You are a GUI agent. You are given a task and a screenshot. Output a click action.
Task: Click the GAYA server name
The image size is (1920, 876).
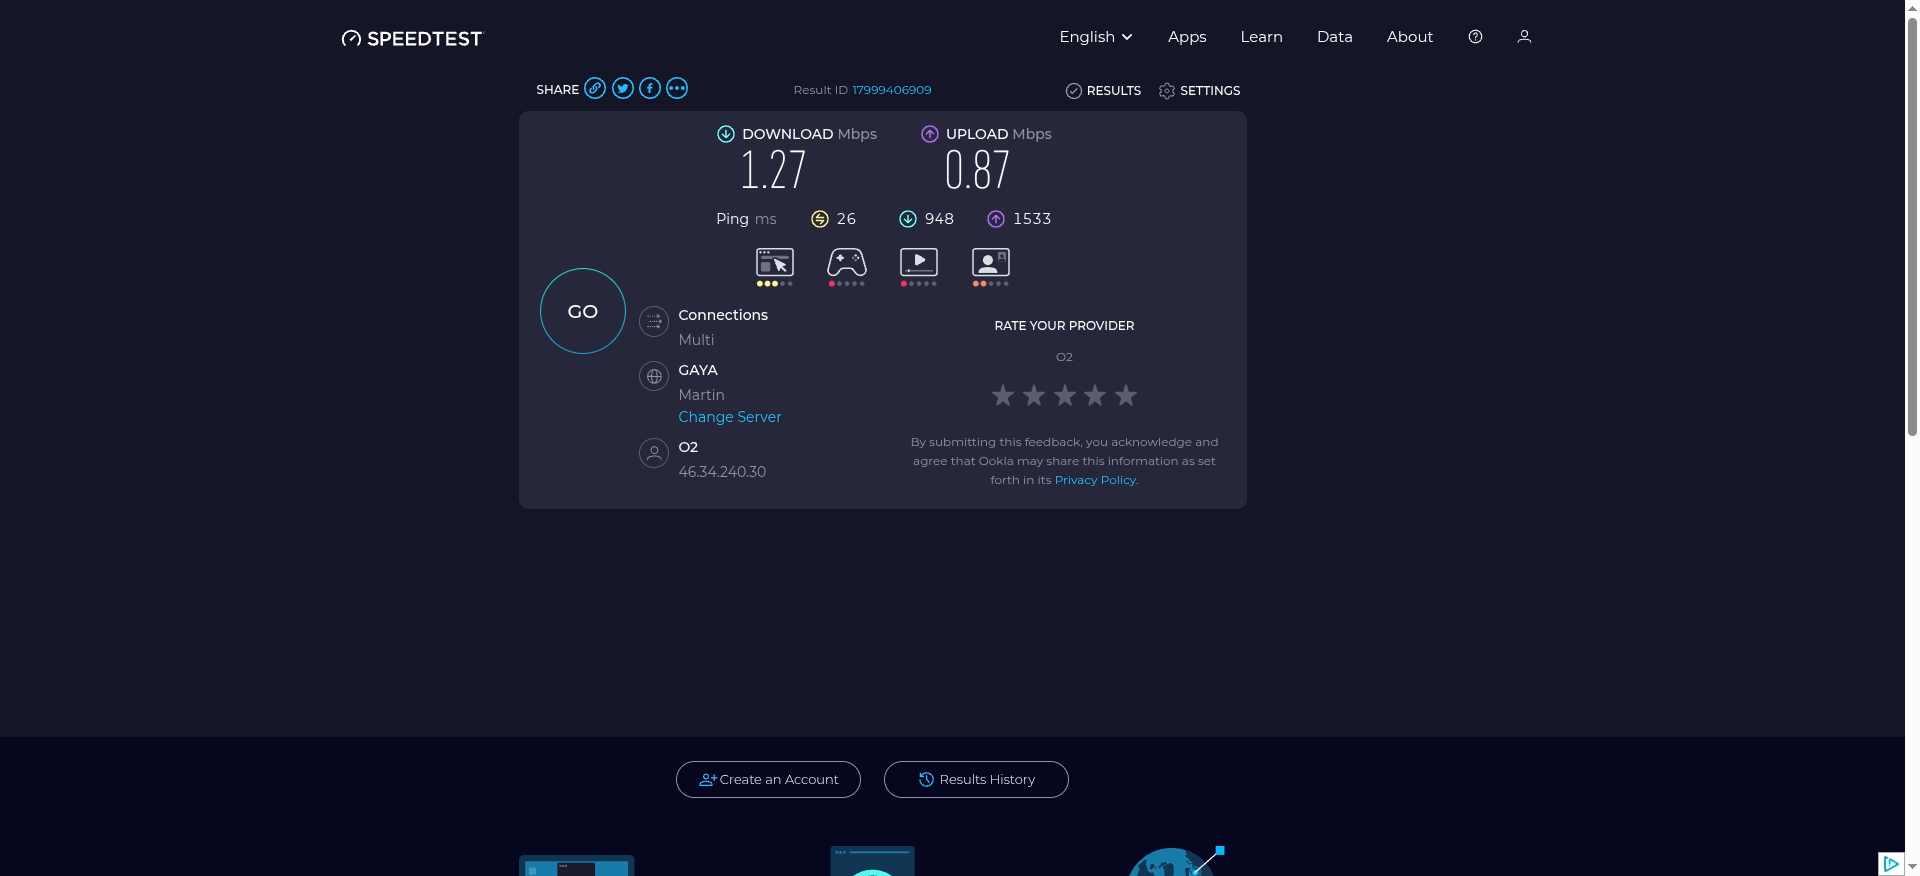coord(698,370)
